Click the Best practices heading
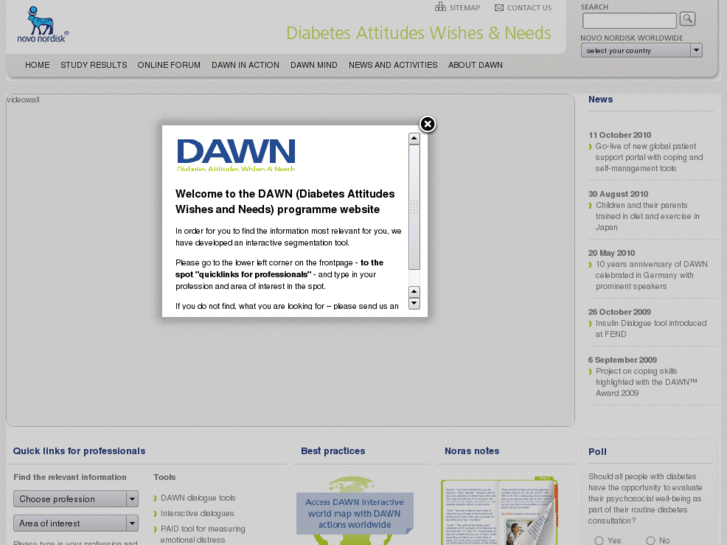Screen dimensions: 727x545 (333, 451)
